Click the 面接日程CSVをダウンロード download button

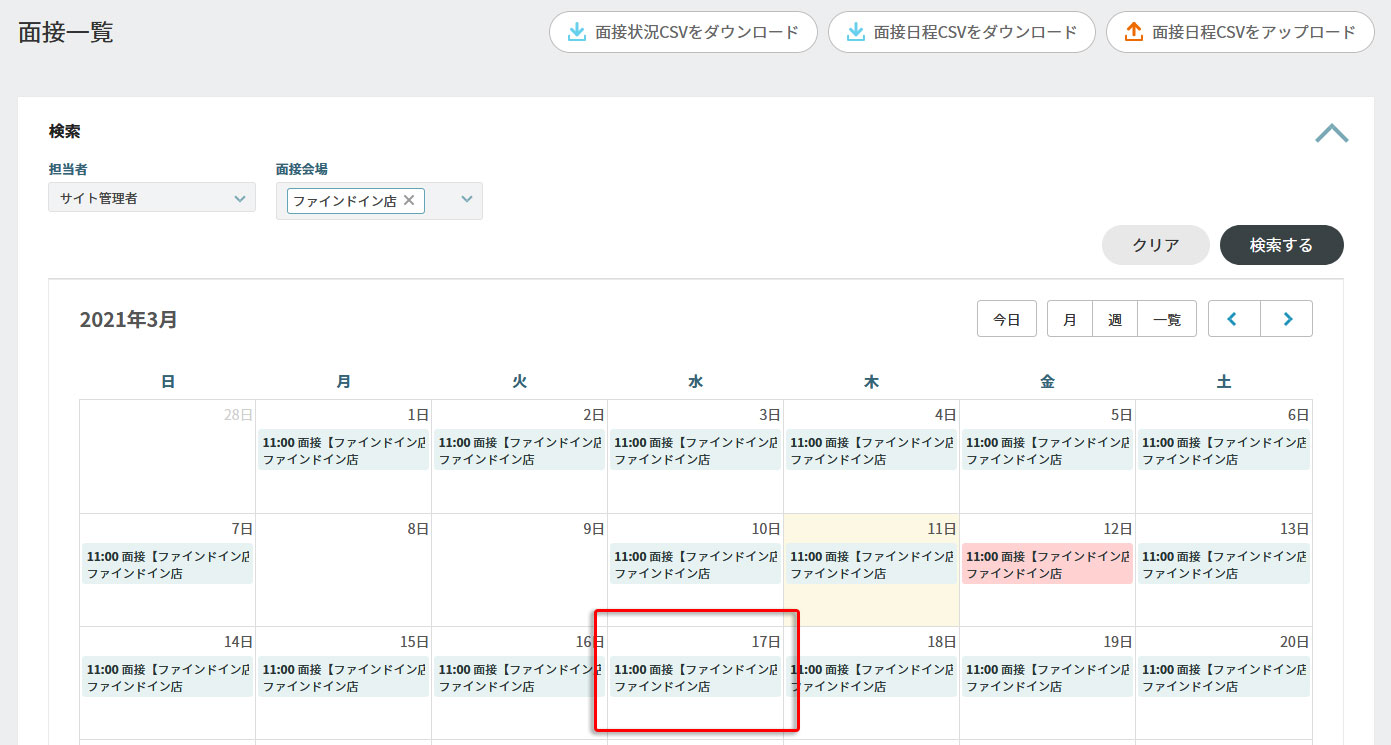(961, 32)
